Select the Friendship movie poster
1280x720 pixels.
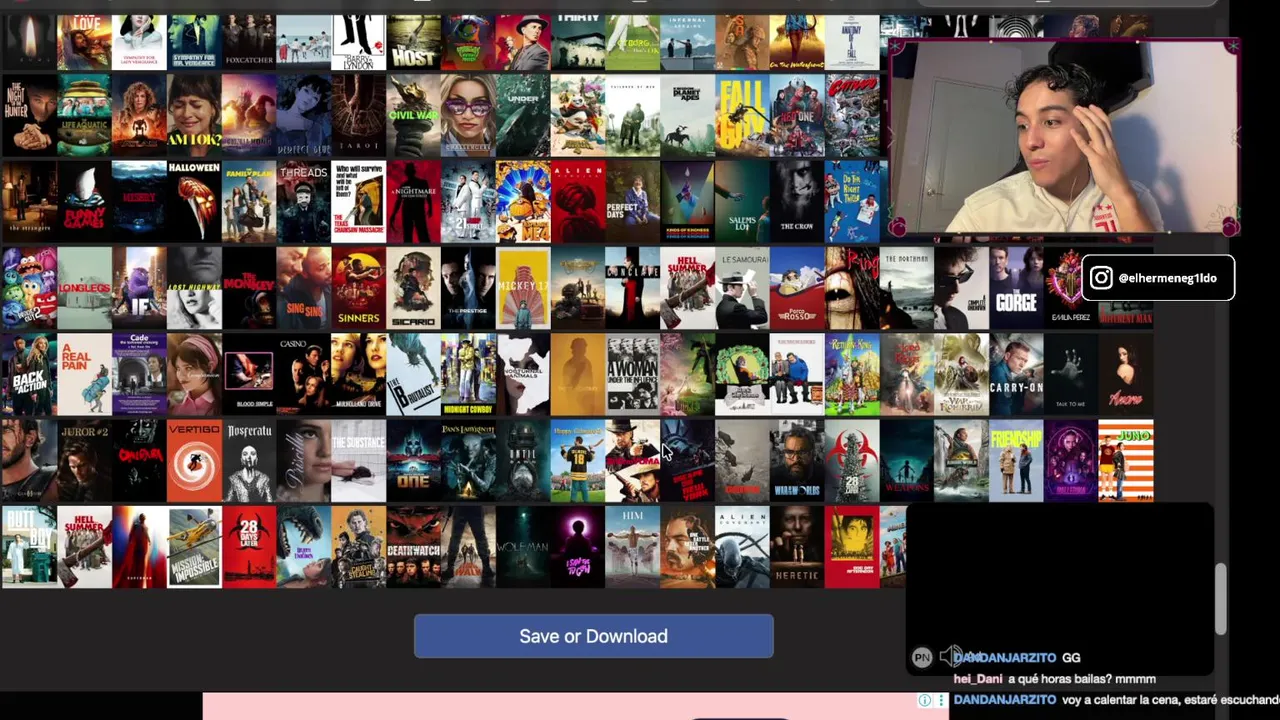point(1016,461)
